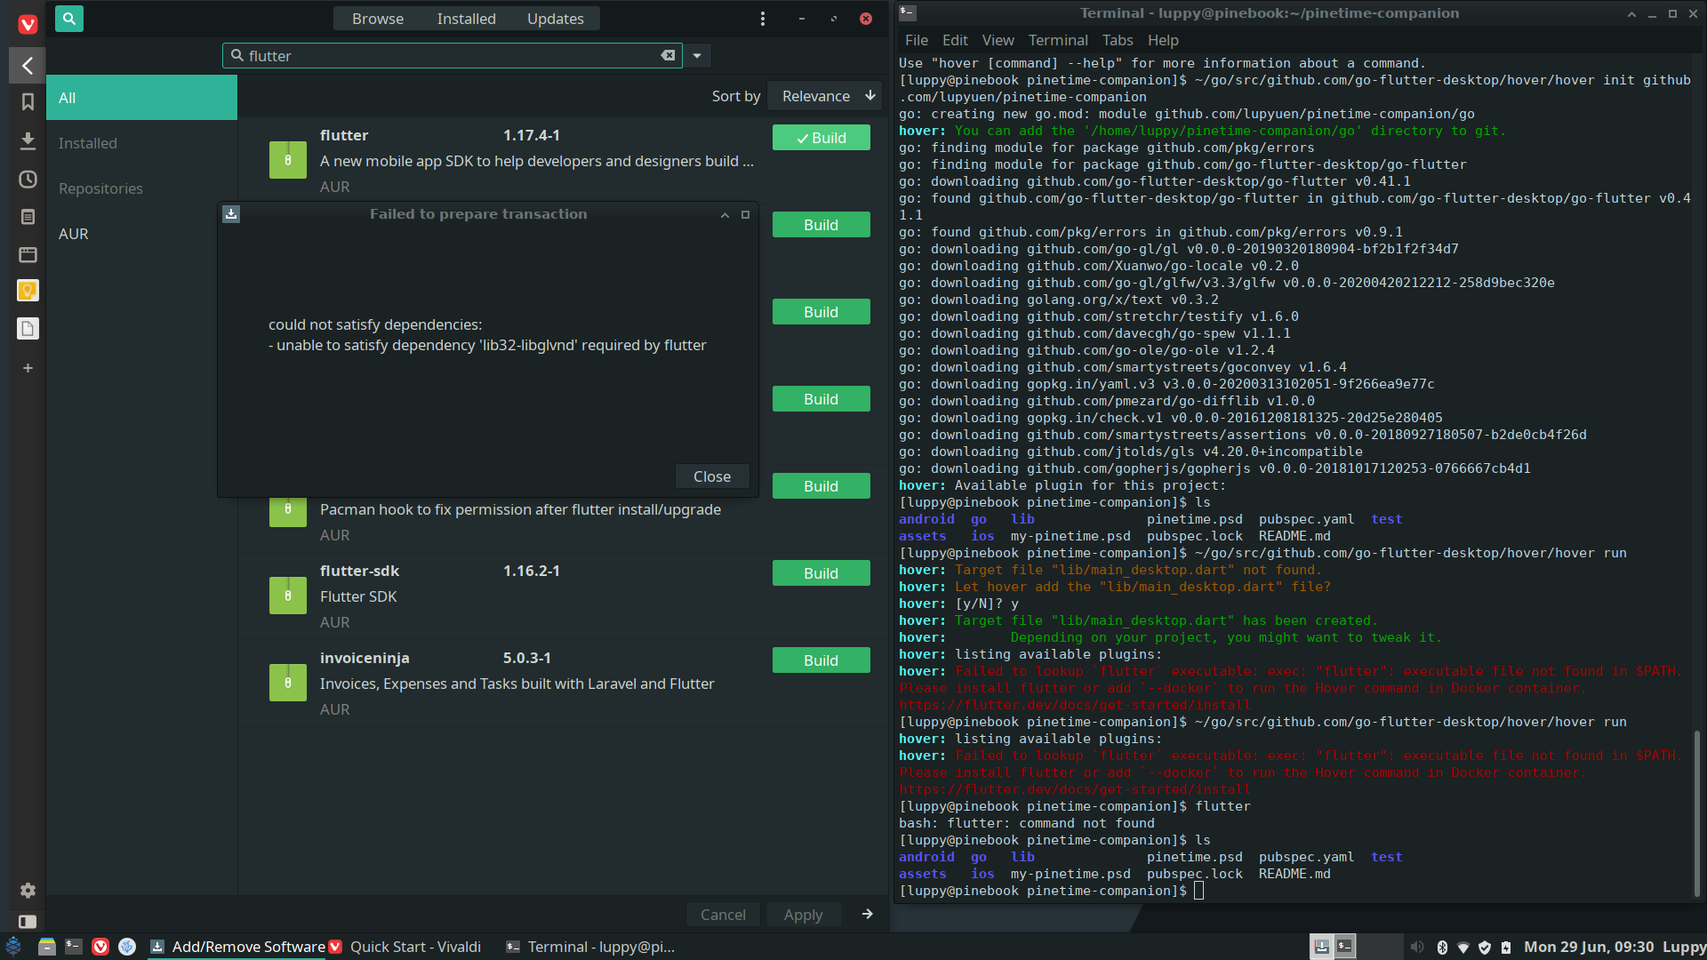Open the Sort by Relevance dropdown
Image resolution: width=1707 pixels, height=960 pixels.
827,96
